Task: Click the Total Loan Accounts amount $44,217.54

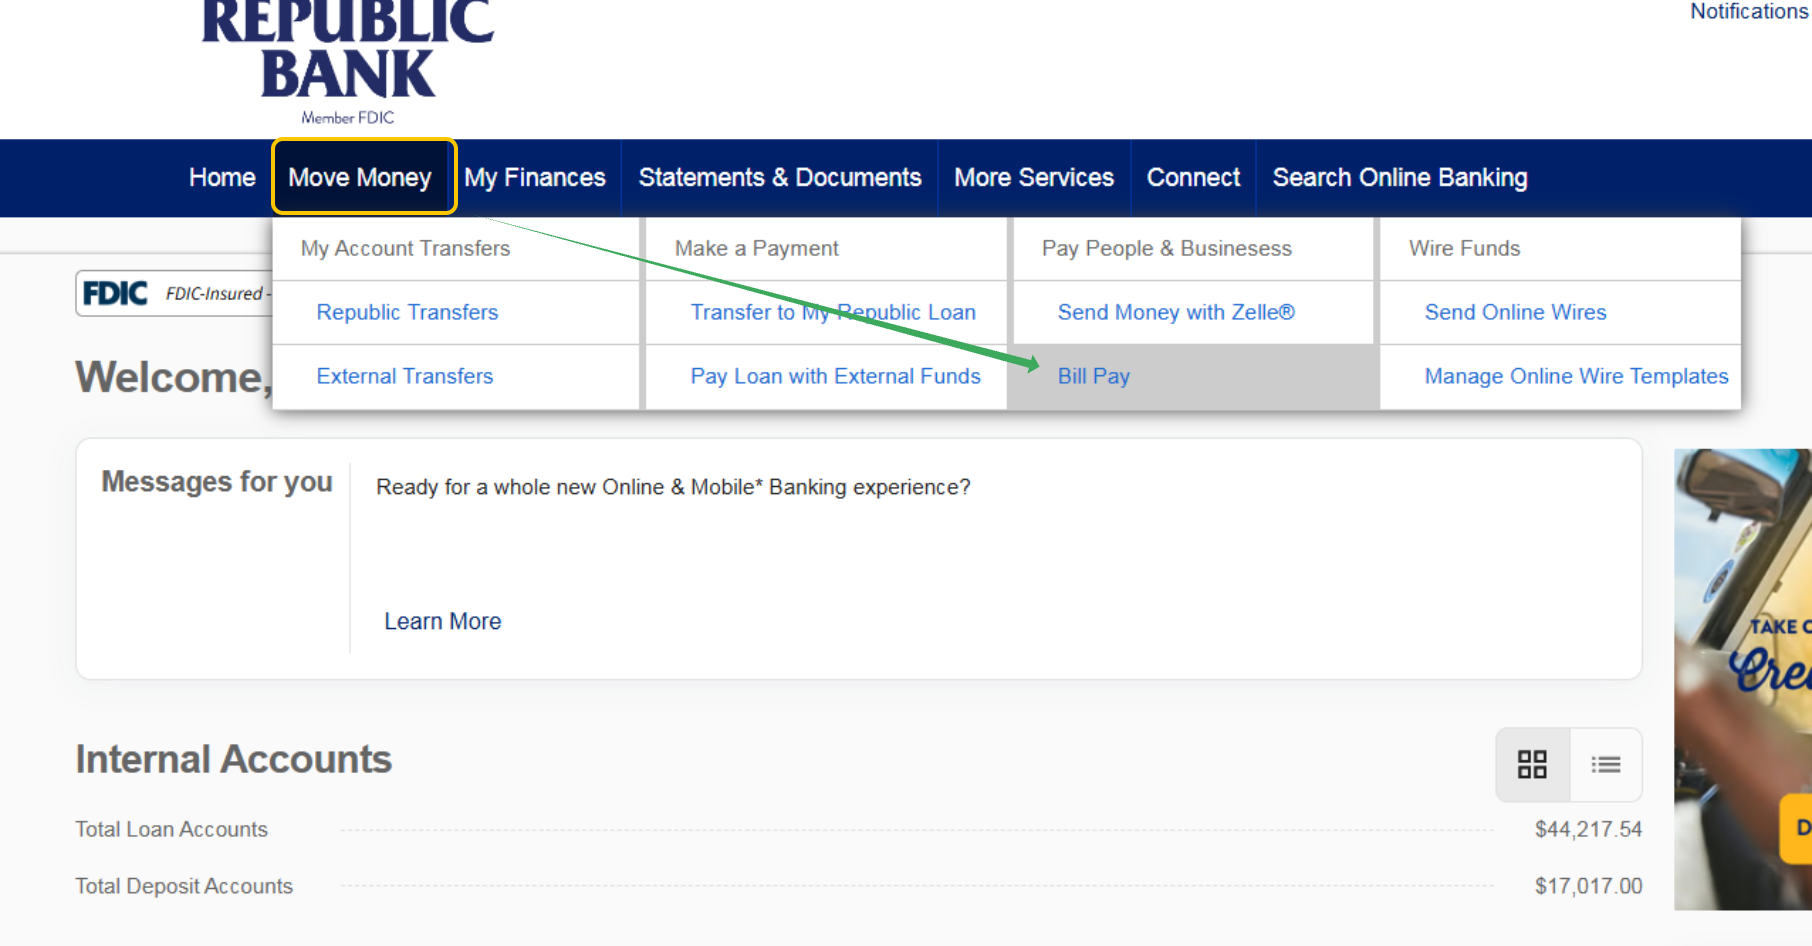Action: coord(1588,829)
